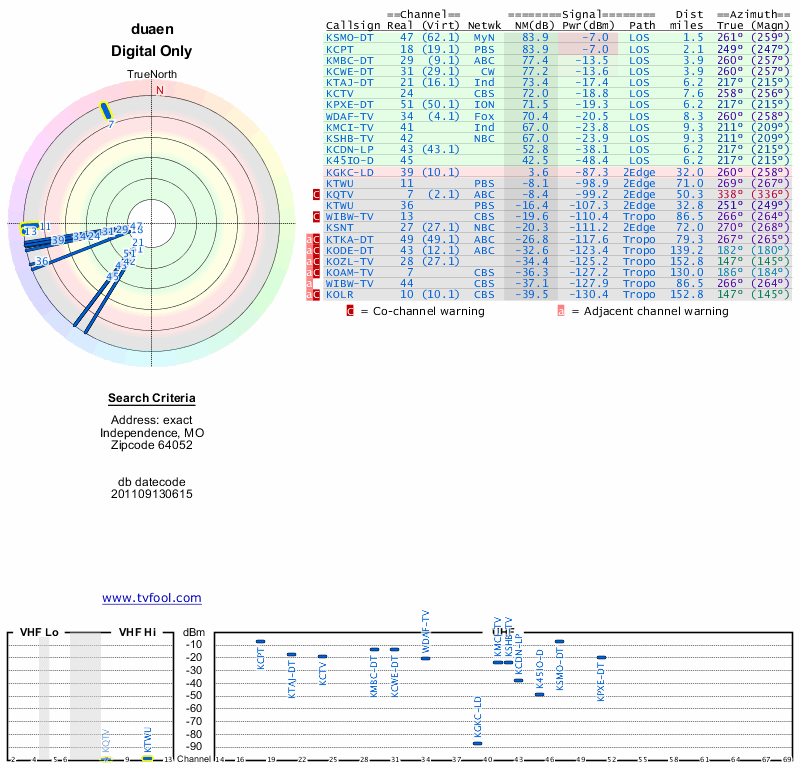The image size is (800, 768).
Task: Click the KTWU marker in the VHF Hi chart
Action: (x=147, y=759)
